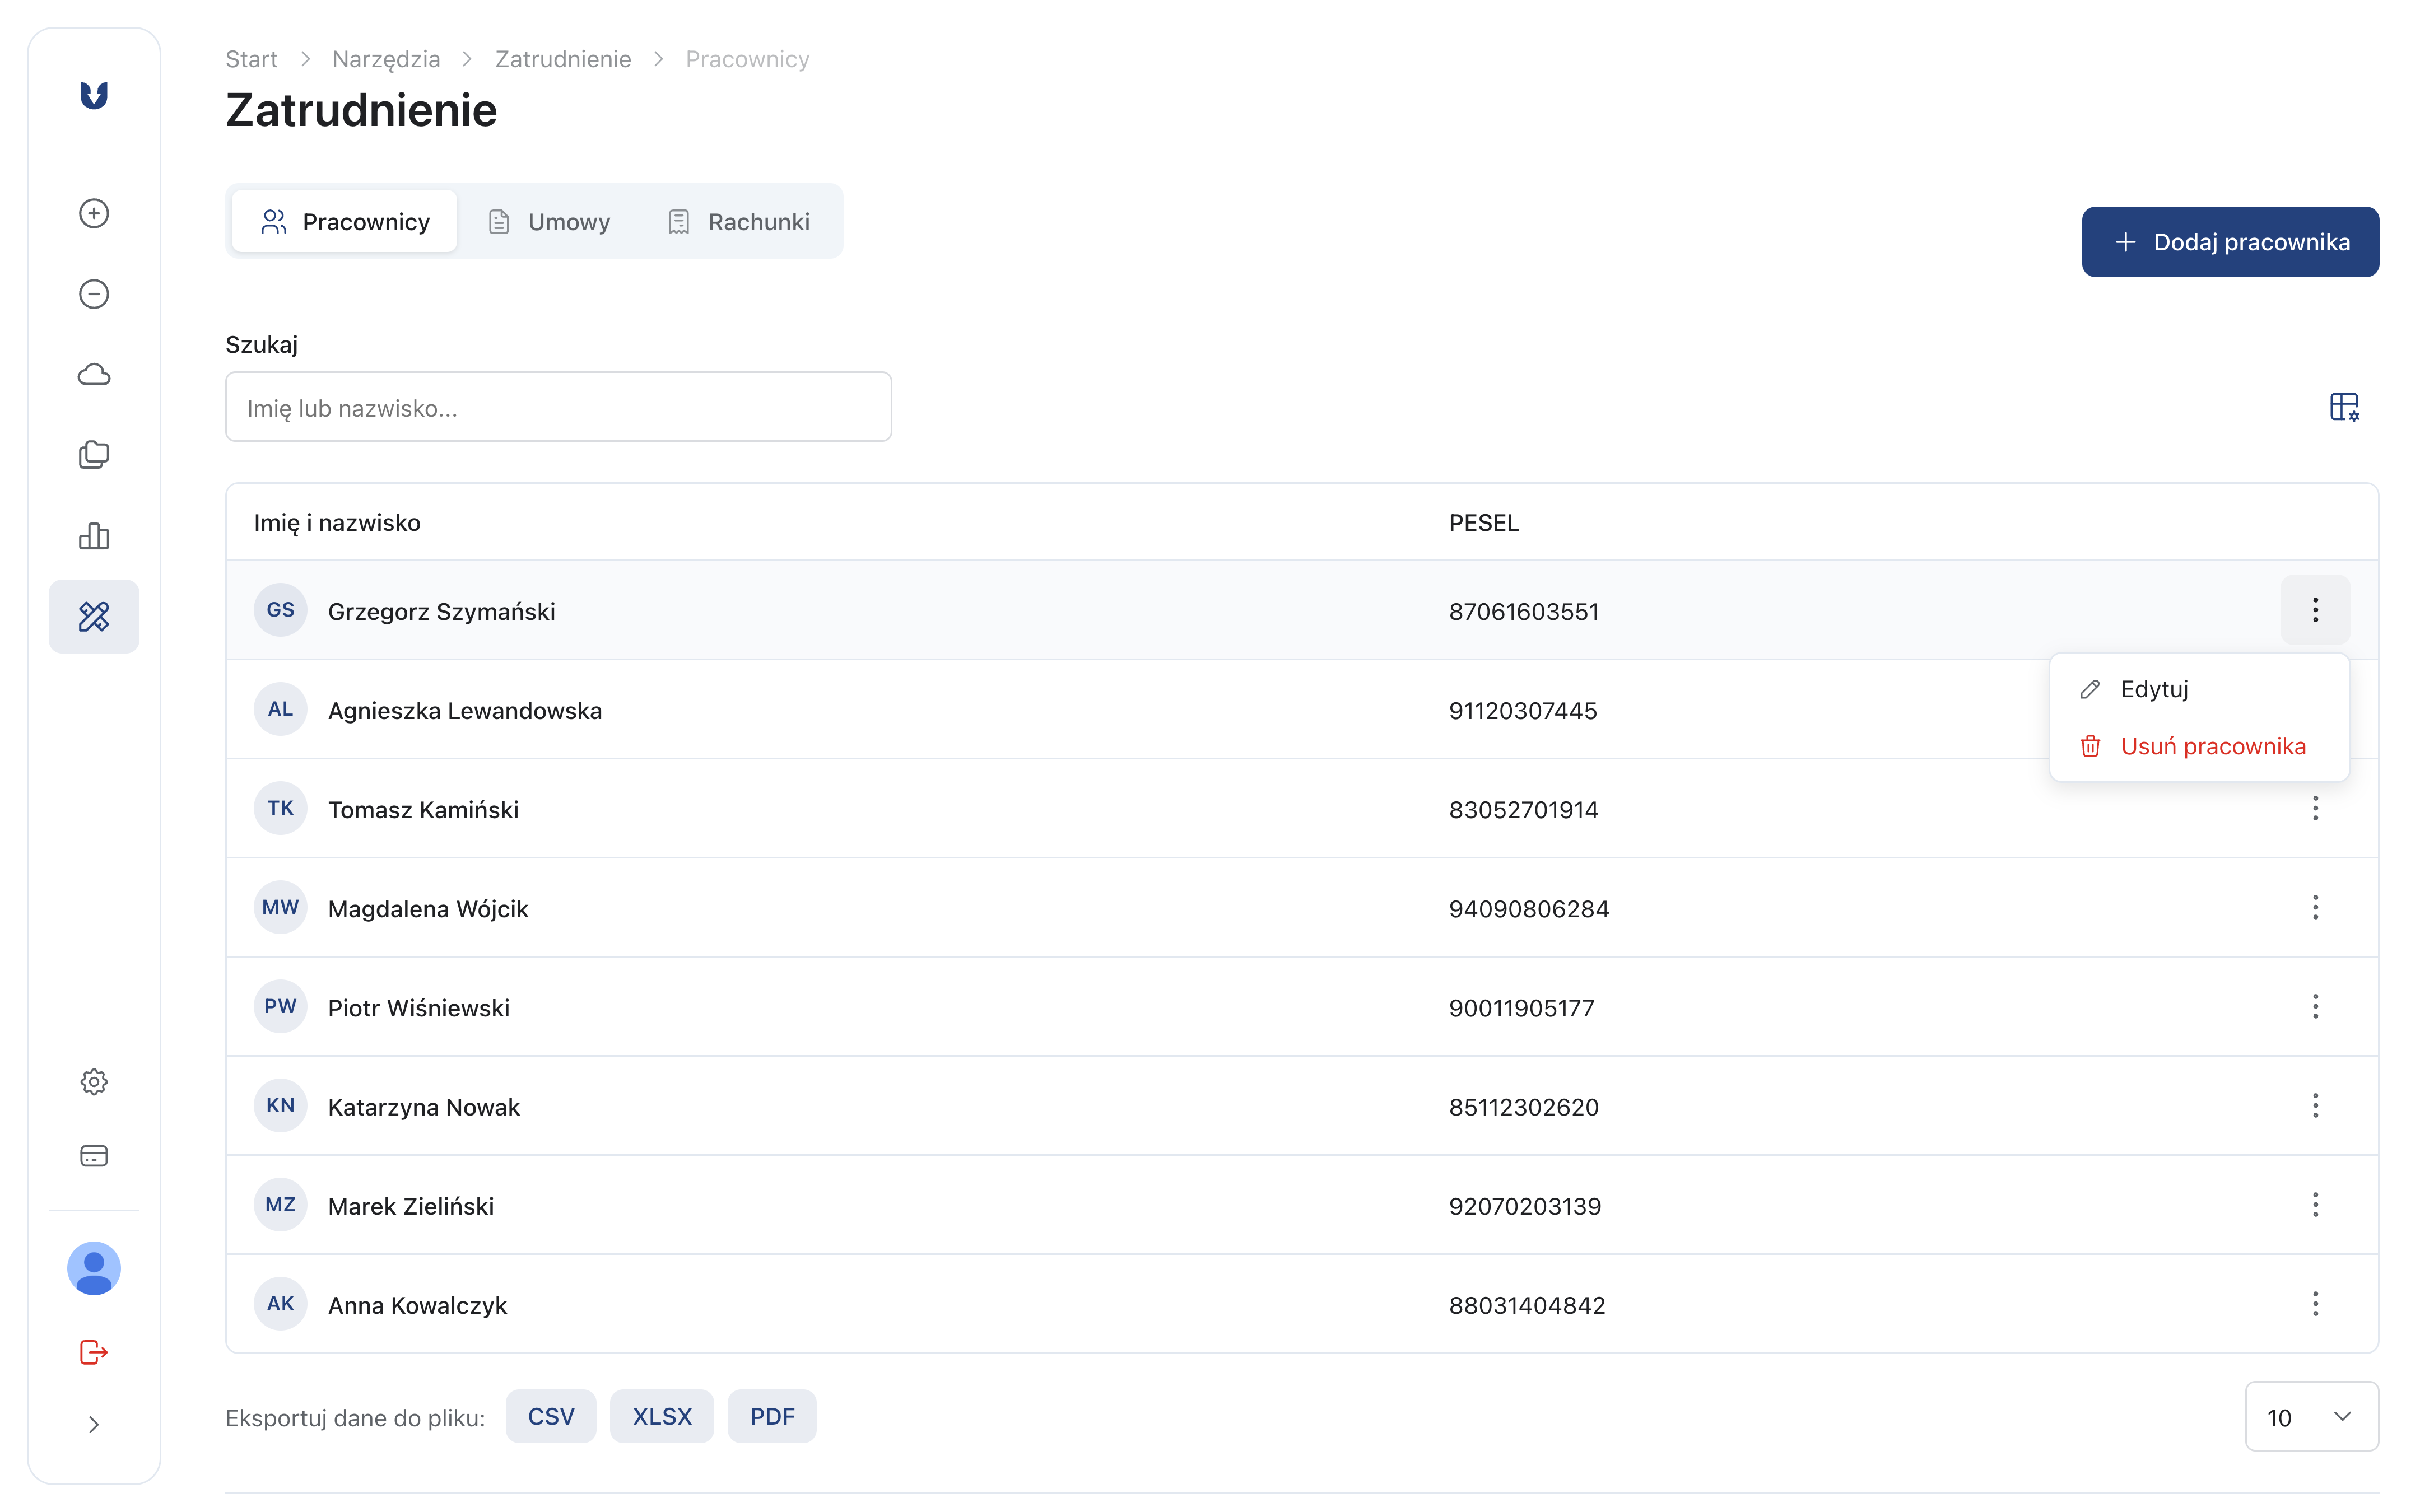The height and width of the screenshot is (1512, 2420).
Task: Open the documents copy icon in sidebar
Action: pyautogui.click(x=94, y=455)
